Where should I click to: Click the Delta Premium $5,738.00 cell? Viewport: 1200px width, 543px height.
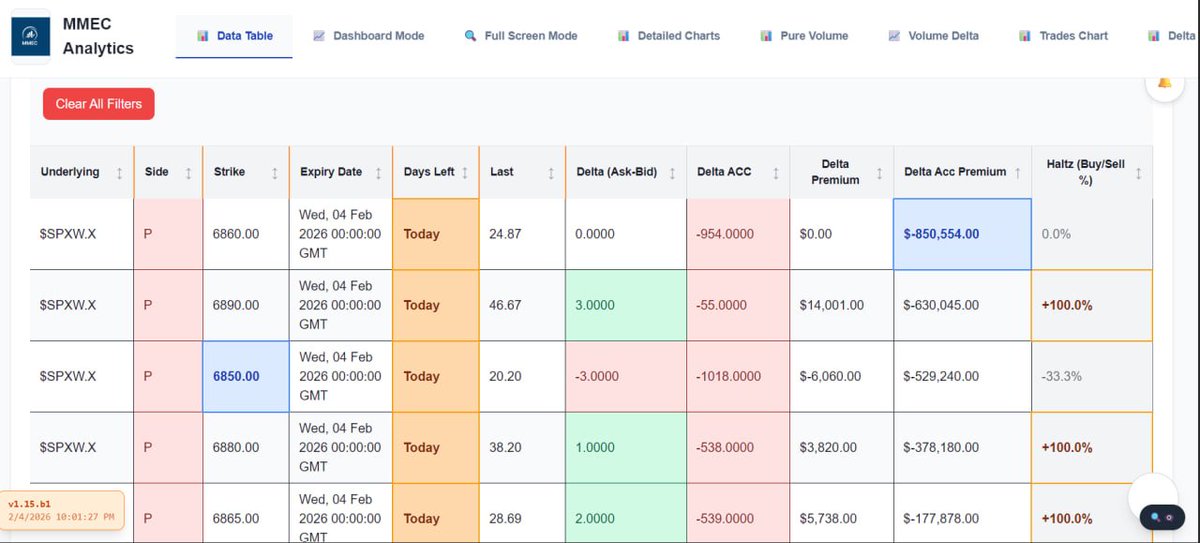(841, 513)
